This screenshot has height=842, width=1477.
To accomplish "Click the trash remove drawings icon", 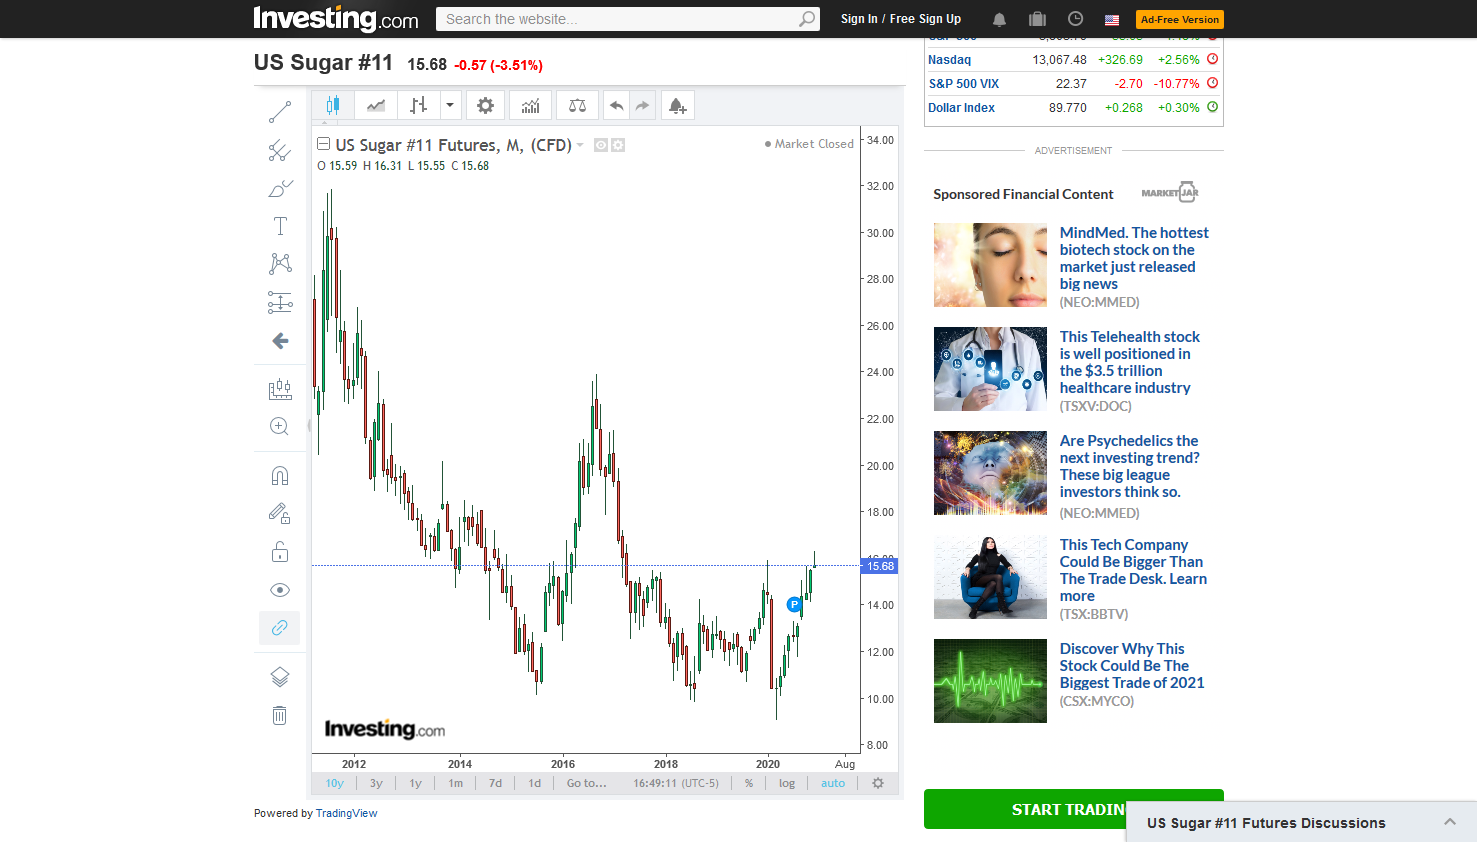I will coord(280,715).
